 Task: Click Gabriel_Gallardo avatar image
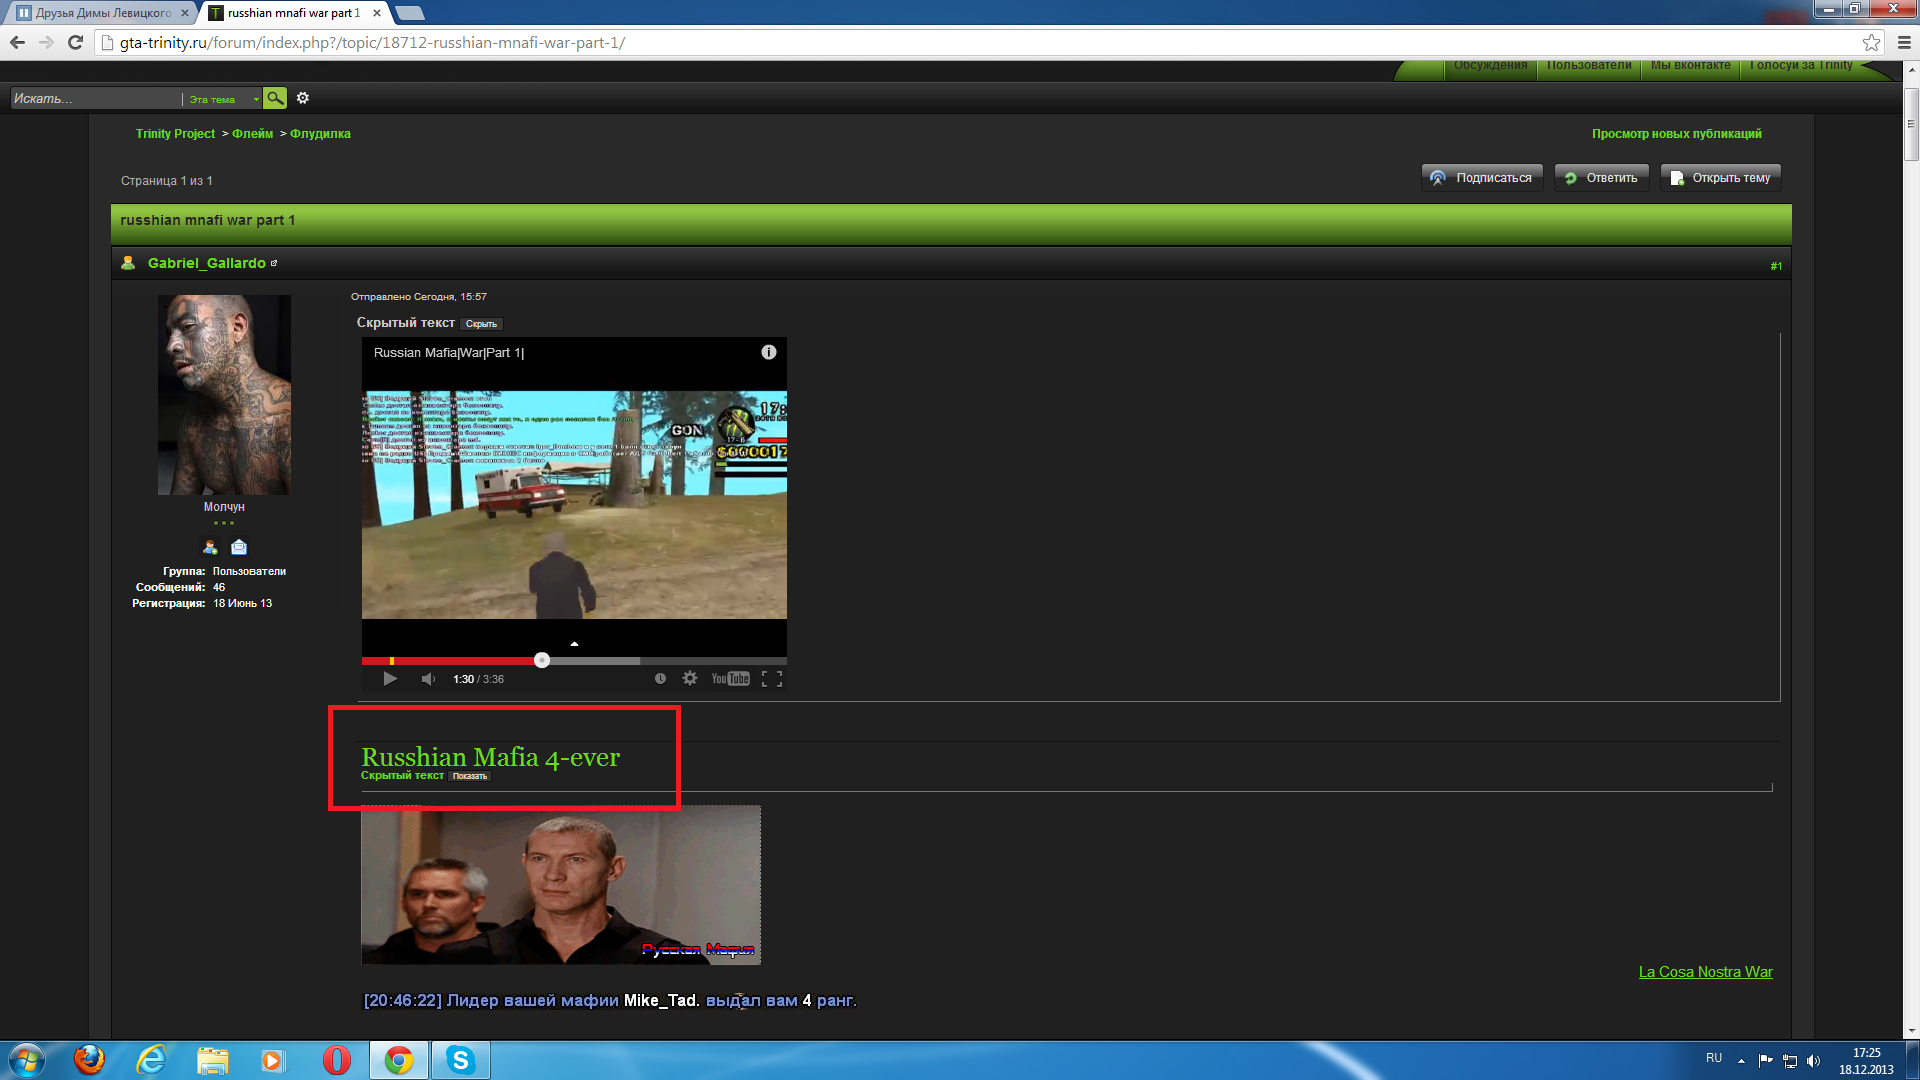coord(224,395)
